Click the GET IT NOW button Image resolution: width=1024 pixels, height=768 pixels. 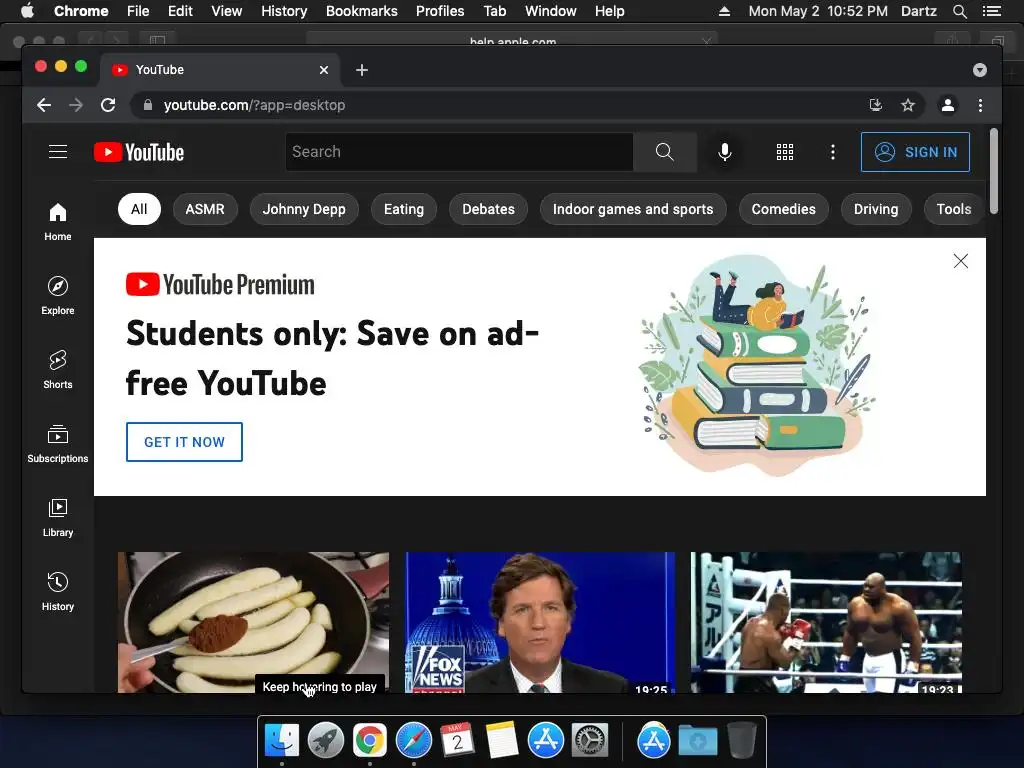(184, 442)
